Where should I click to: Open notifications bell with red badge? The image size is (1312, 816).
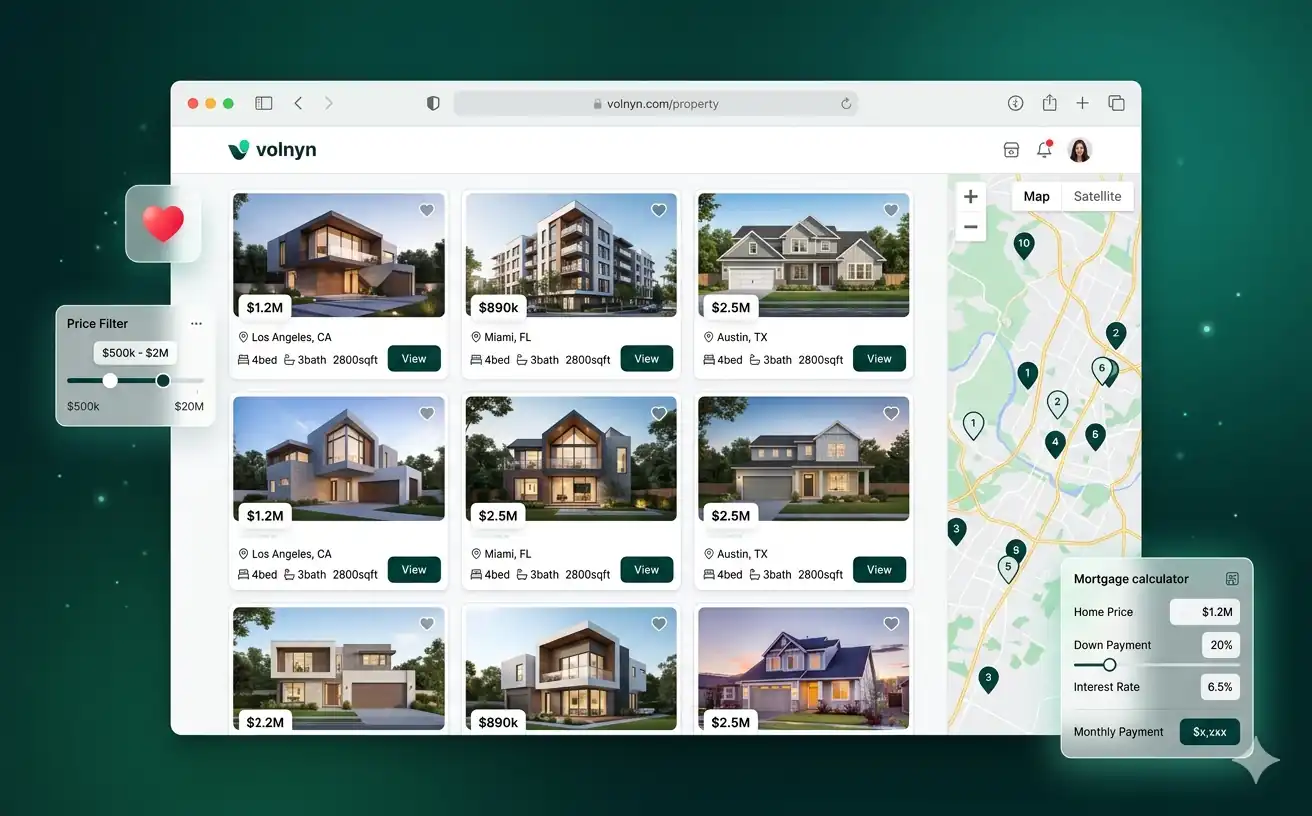[1044, 149]
